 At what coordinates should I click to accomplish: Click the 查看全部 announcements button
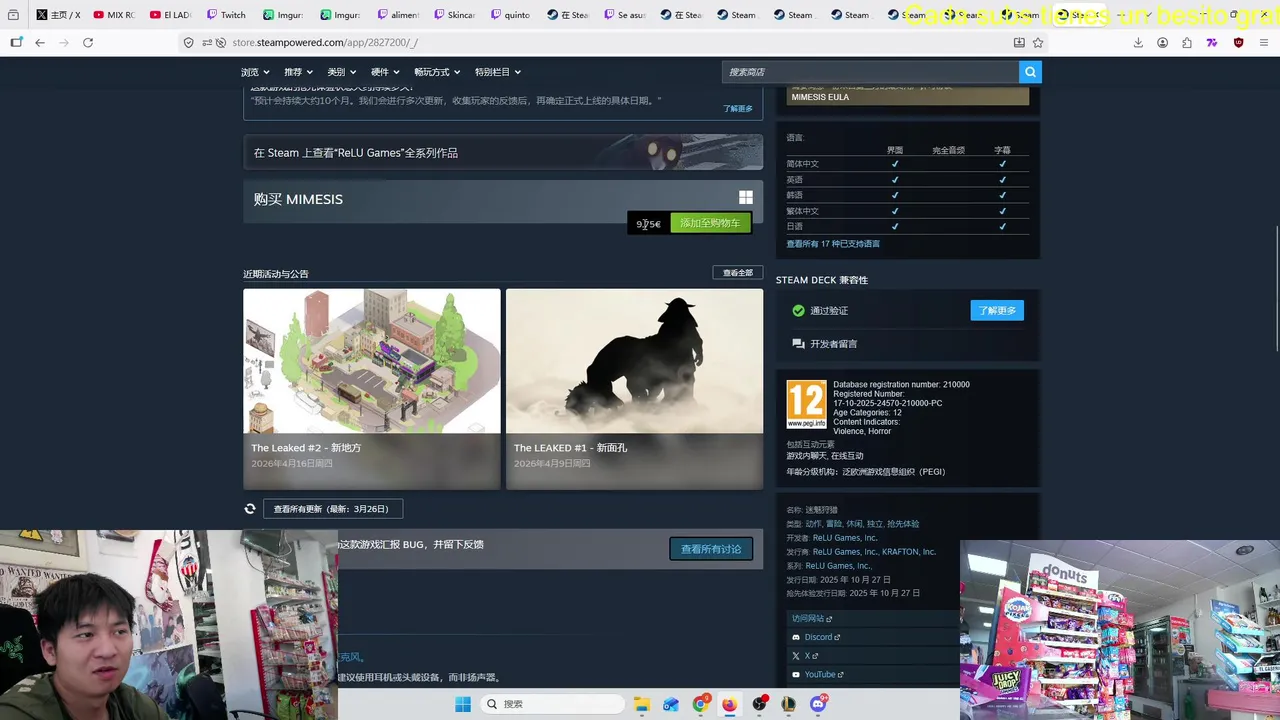pyautogui.click(x=738, y=273)
